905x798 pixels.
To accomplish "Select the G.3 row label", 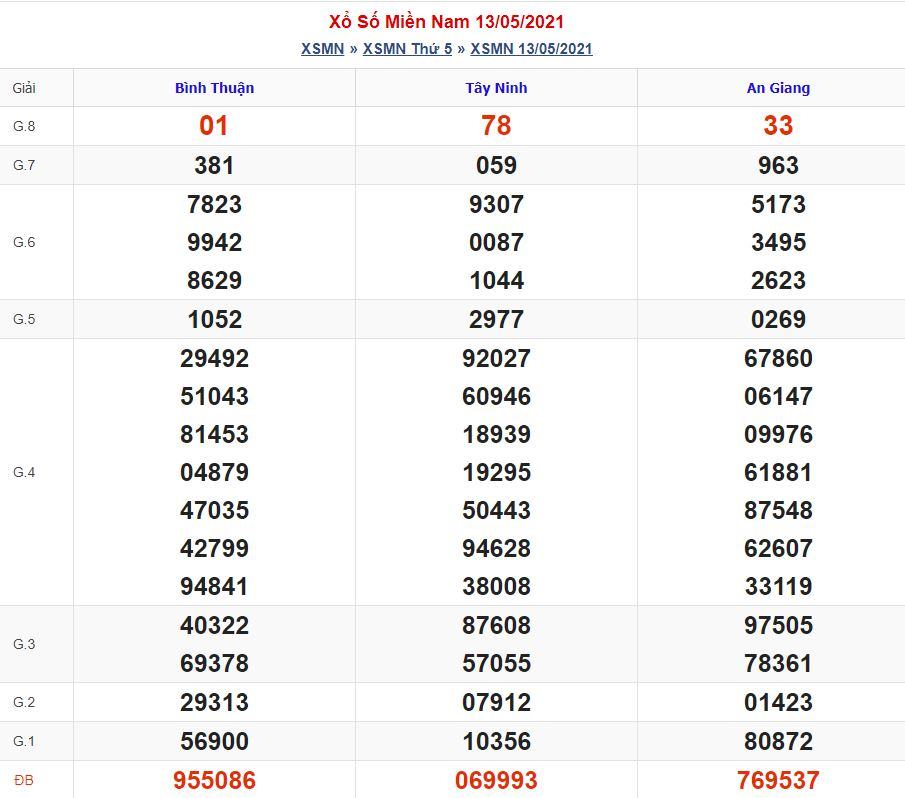I will click(24, 644).
